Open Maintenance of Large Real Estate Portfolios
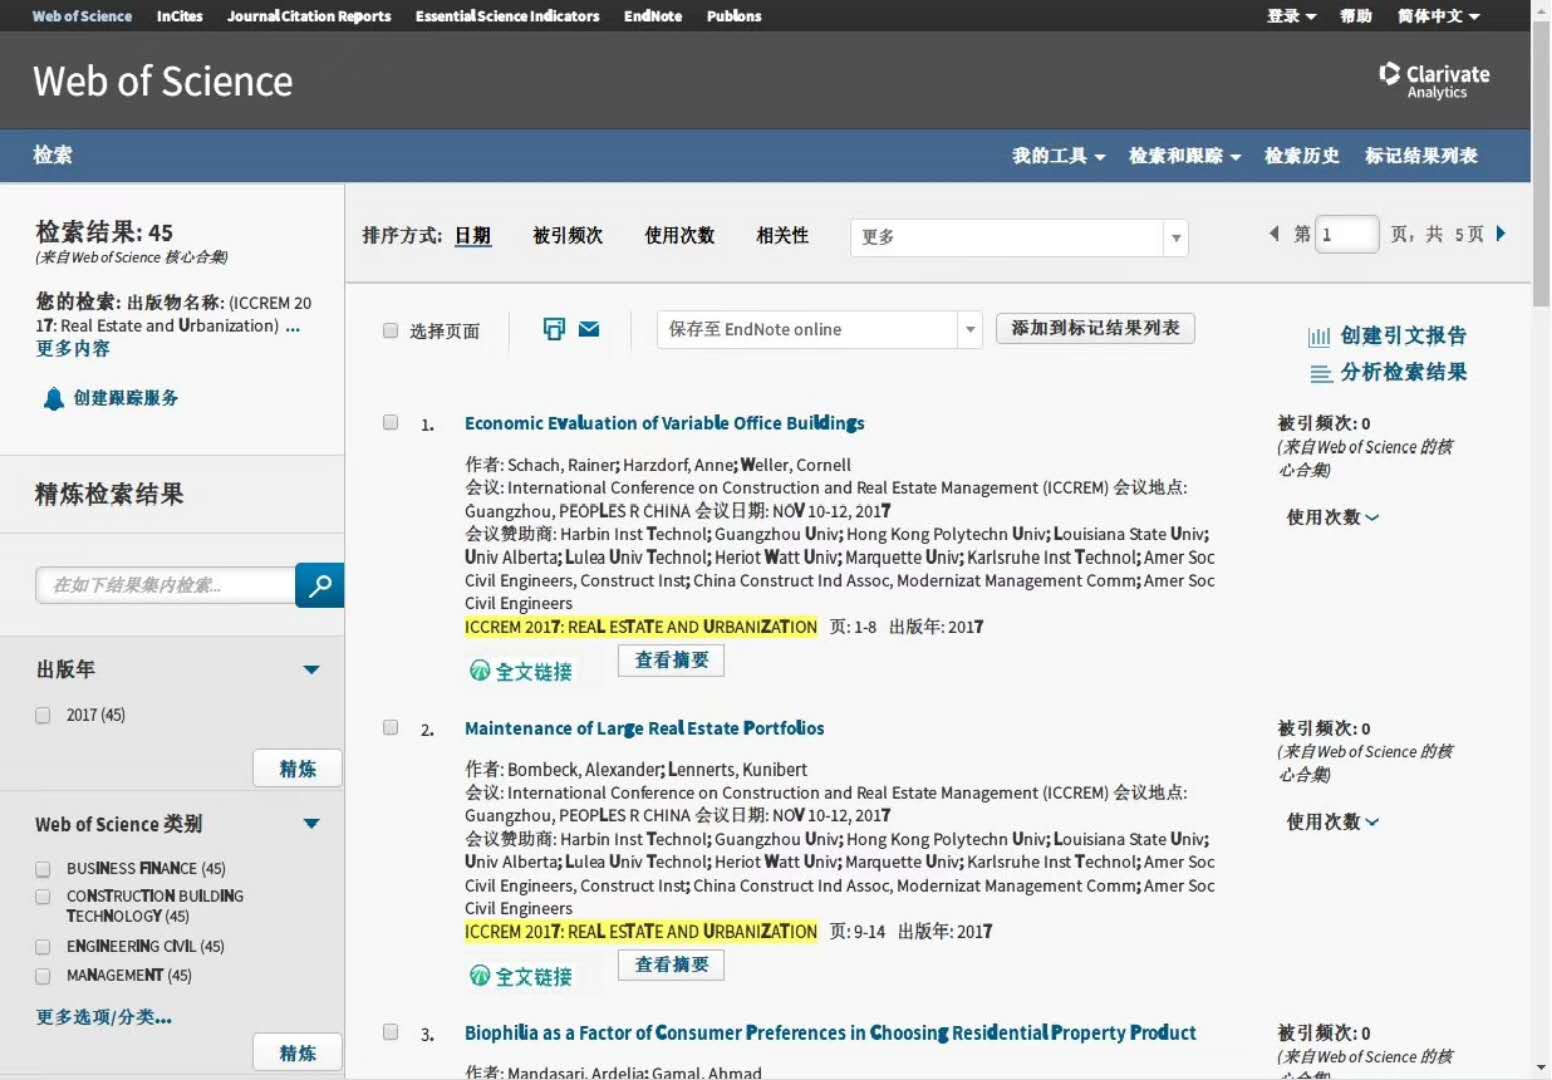Viewport: 1552px width, 1080px height. [x=644, y=729]
